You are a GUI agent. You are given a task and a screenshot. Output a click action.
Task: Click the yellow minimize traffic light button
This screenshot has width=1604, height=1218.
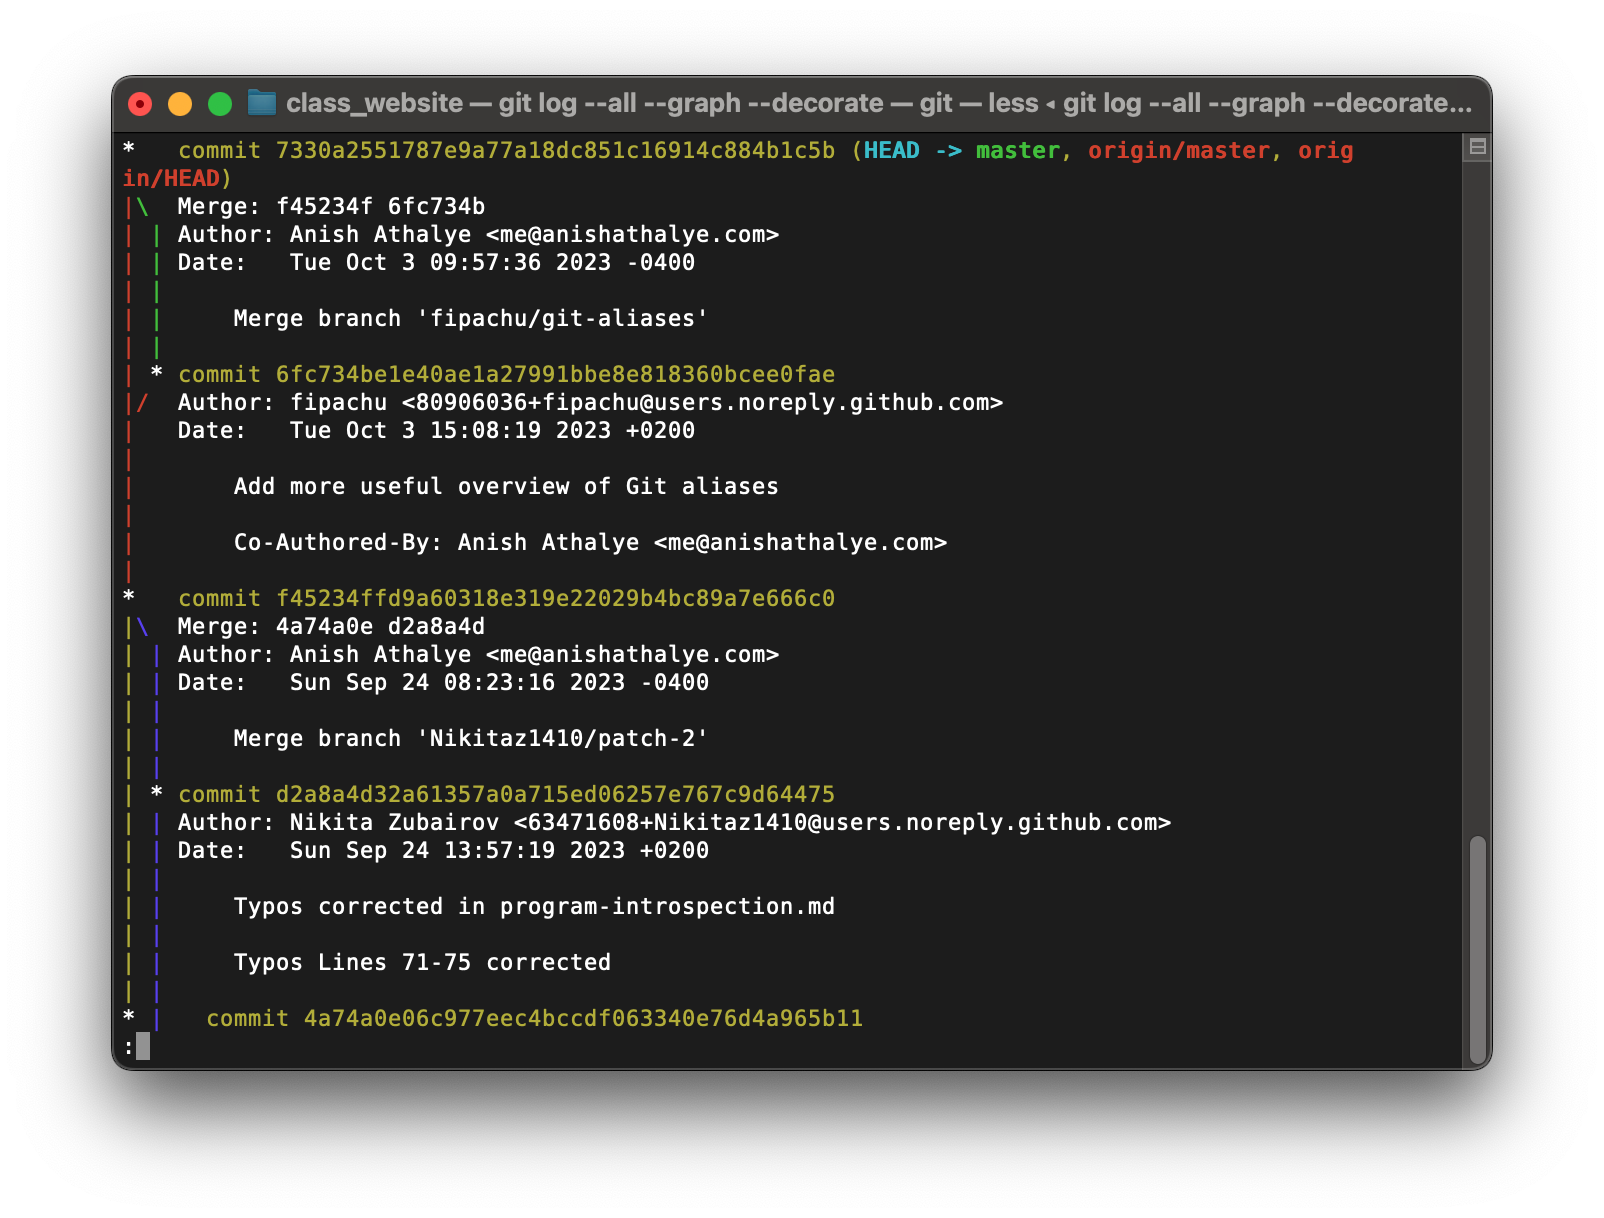click(178, 103)
